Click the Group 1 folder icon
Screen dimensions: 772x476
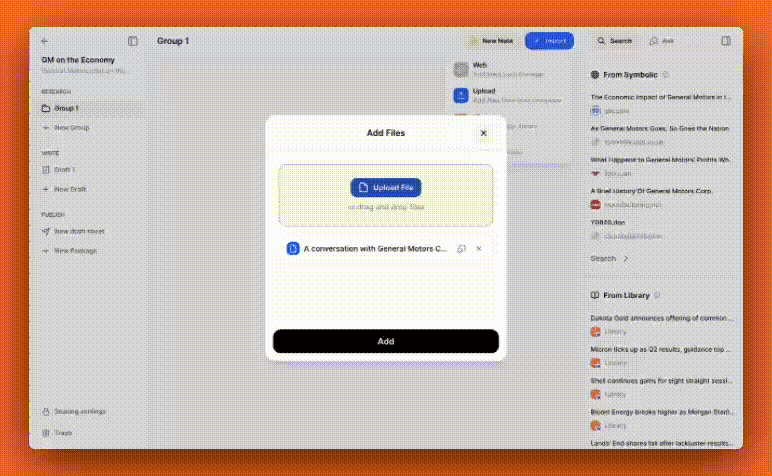coord(46,108)
